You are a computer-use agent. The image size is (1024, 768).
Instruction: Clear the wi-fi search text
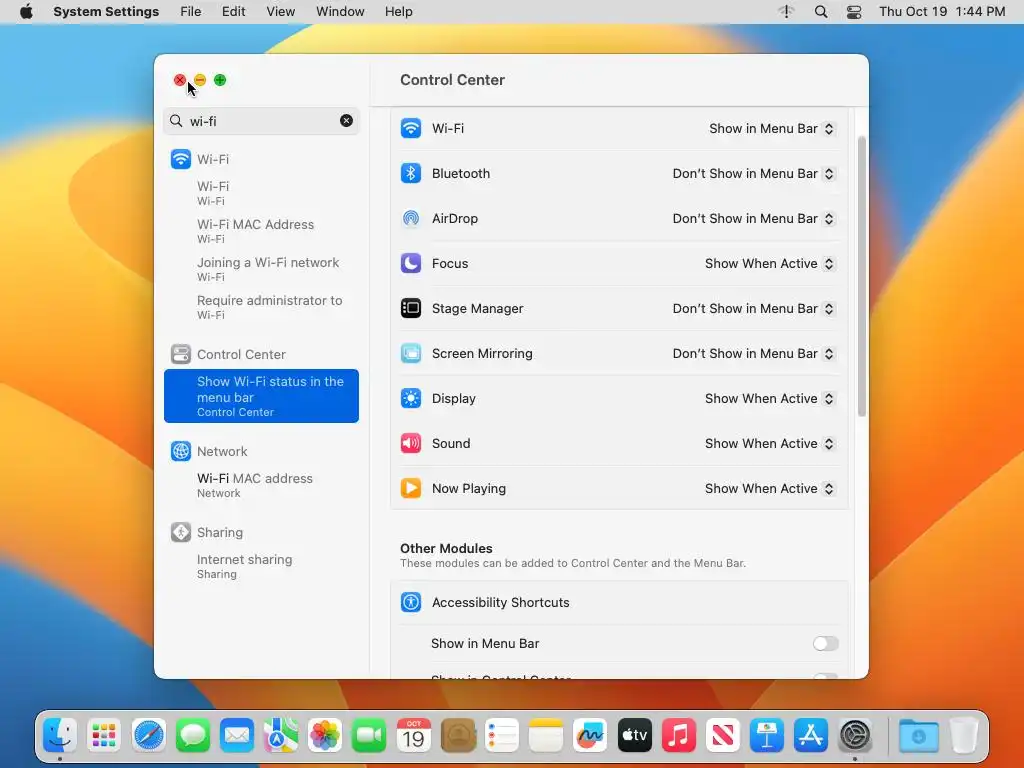coord(346,121)
